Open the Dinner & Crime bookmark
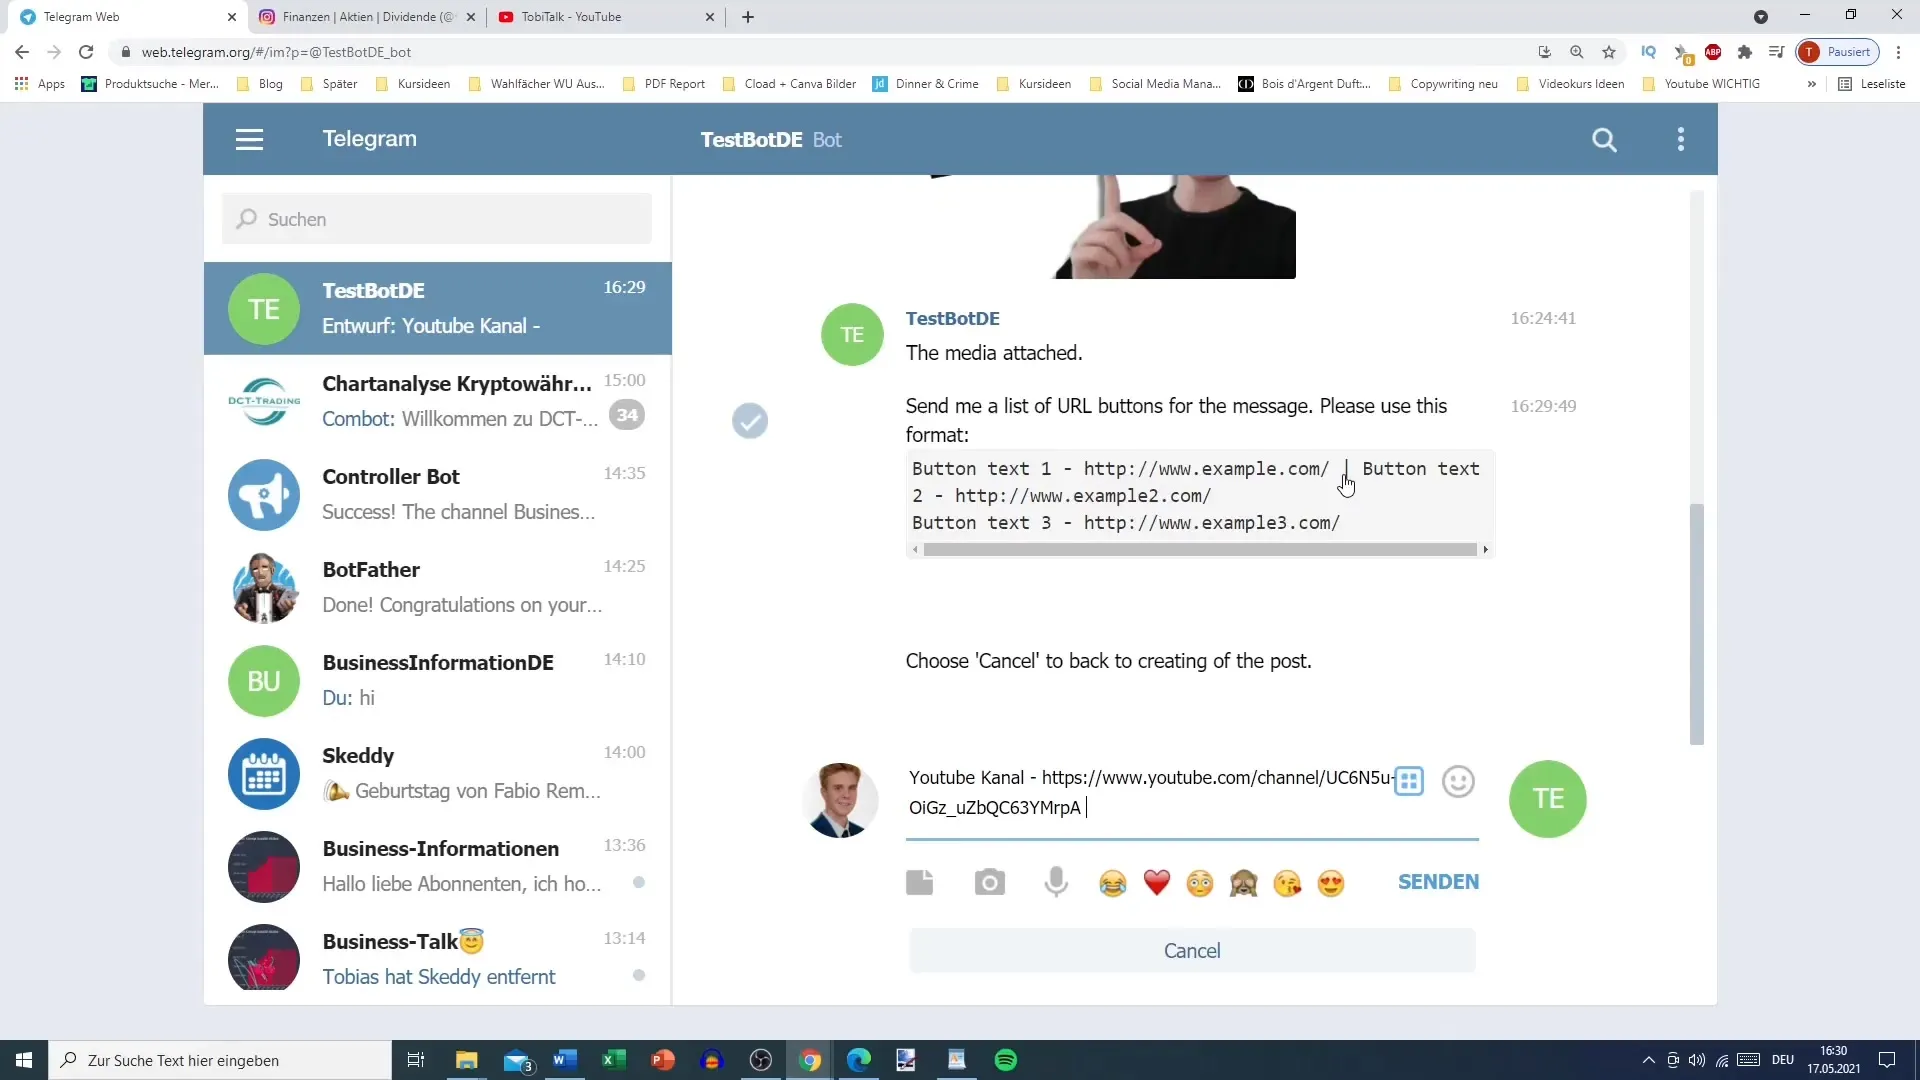This screenshot has height=1080, width=1920. 926,84
